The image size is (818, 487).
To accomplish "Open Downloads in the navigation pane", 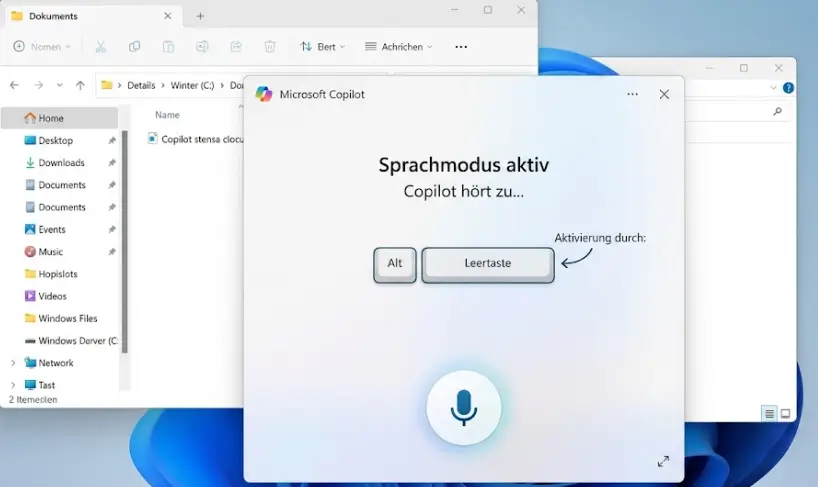I will [x=61, y=163].
